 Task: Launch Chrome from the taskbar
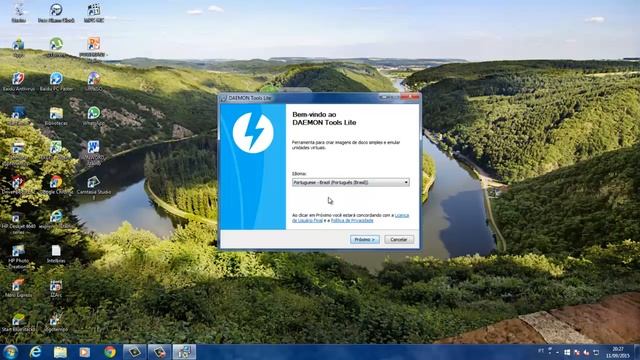click(x=109, y=352)
